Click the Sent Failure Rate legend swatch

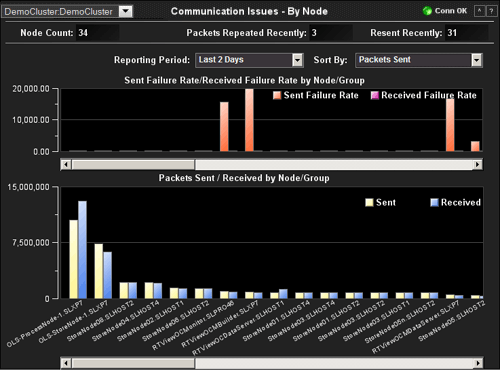tap(277, 96)
